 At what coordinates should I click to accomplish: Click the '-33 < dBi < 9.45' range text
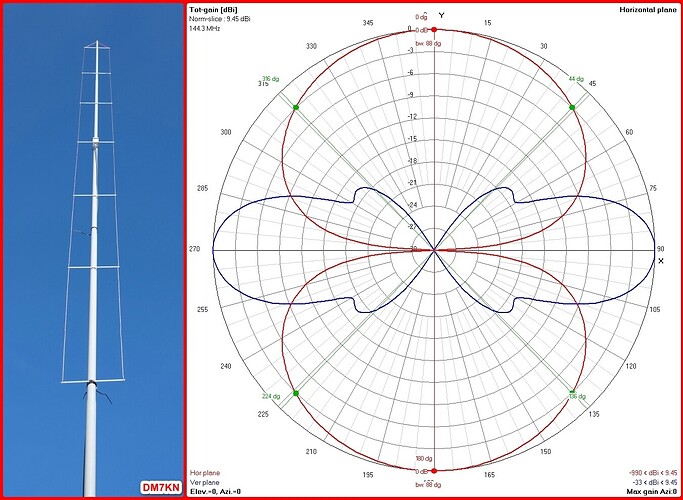tap(655, 483)
